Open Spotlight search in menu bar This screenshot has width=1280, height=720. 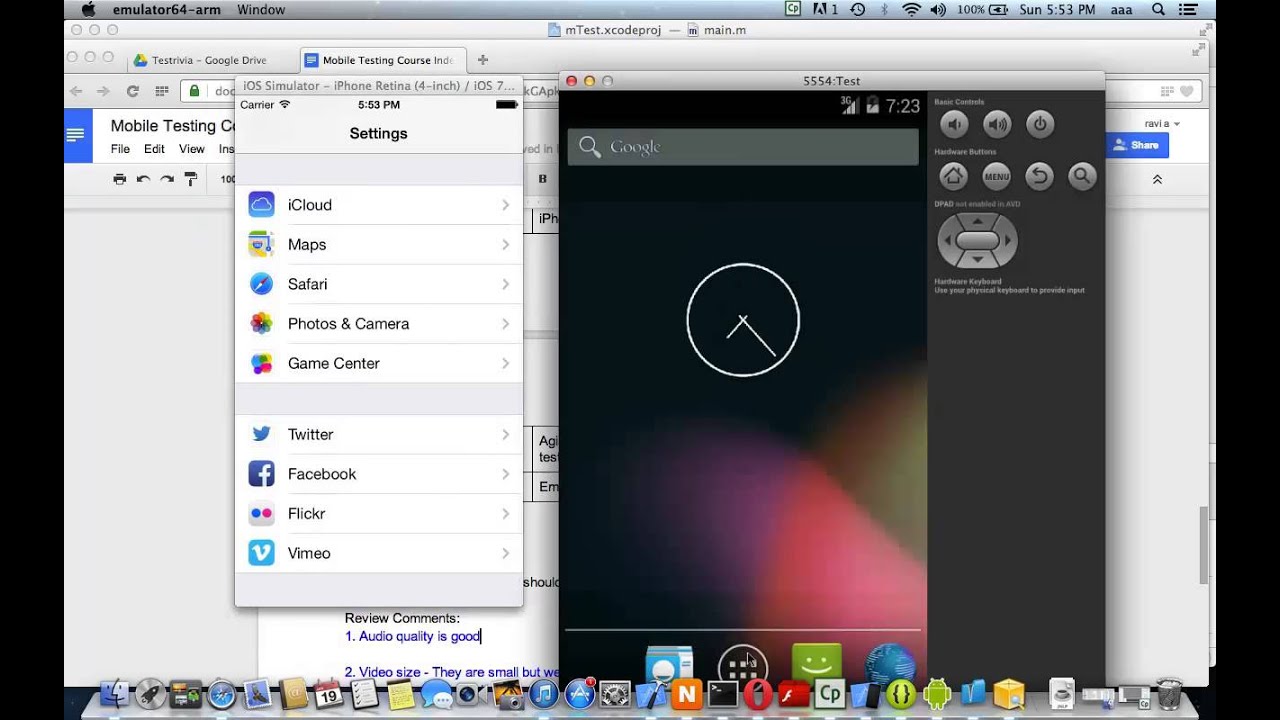(1158, 10)
